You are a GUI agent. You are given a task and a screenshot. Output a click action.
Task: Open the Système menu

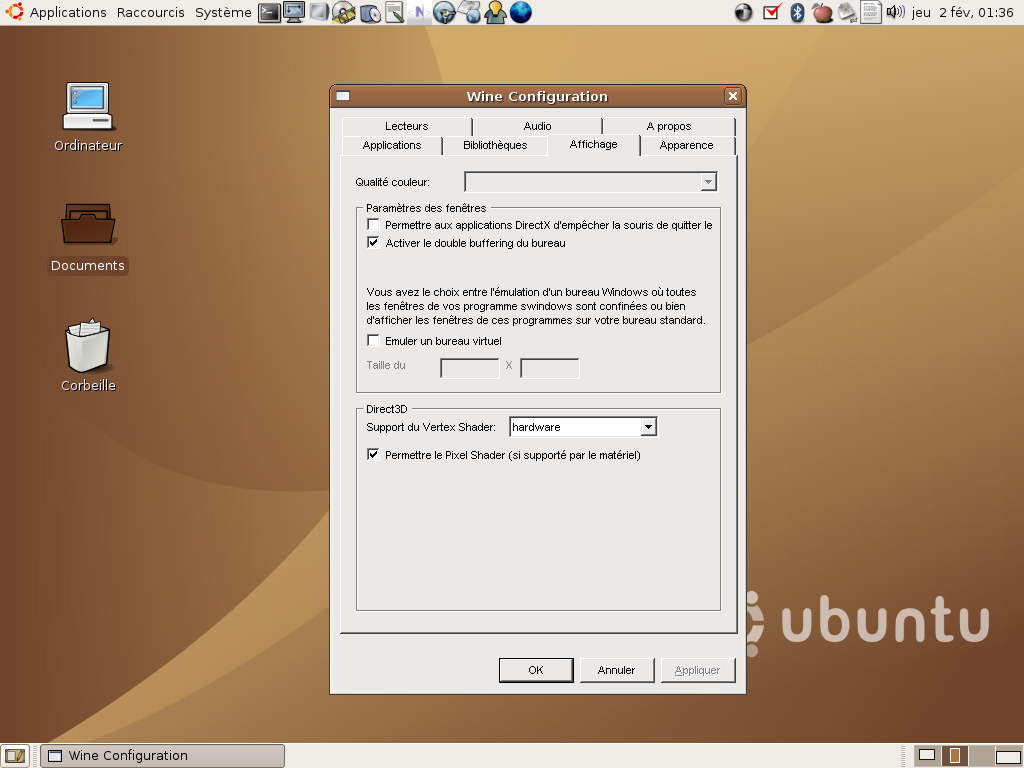223,12
